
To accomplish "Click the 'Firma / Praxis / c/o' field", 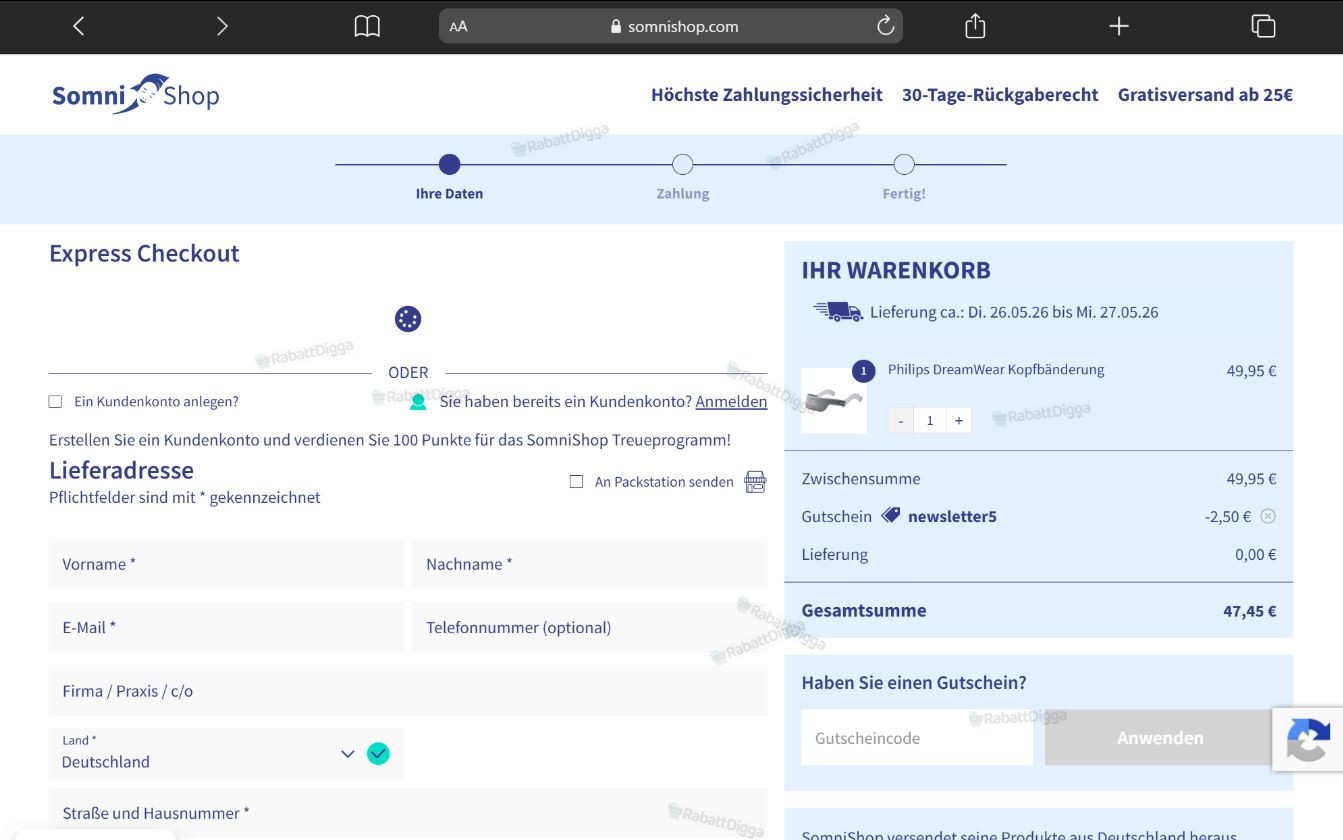I will tap(408, 691).
